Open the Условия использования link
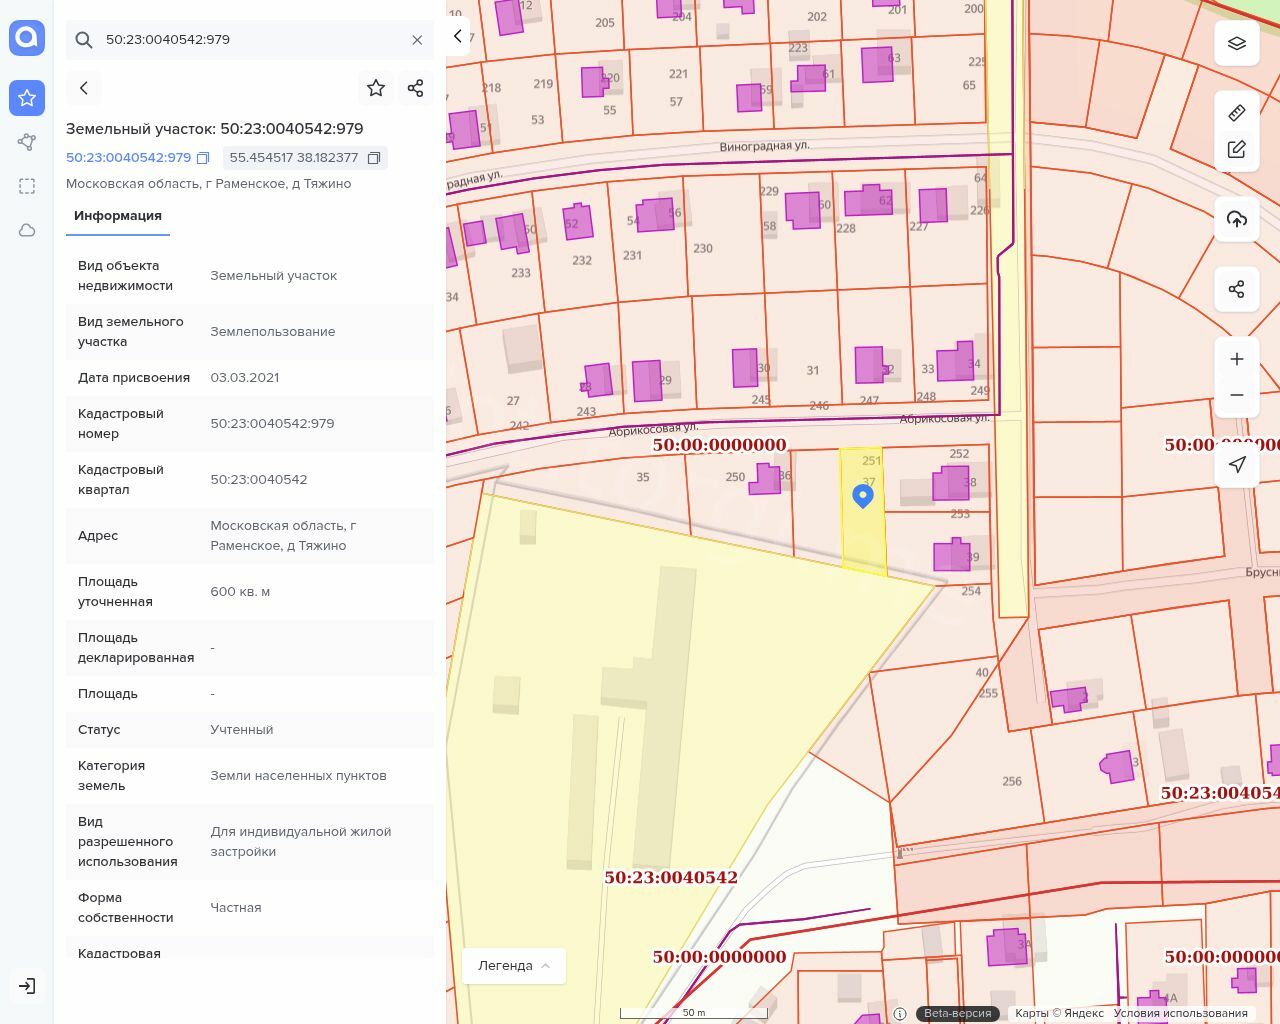Image resolution: width=1280 pixels, height=1024 pixels. coord(1180,1013)
